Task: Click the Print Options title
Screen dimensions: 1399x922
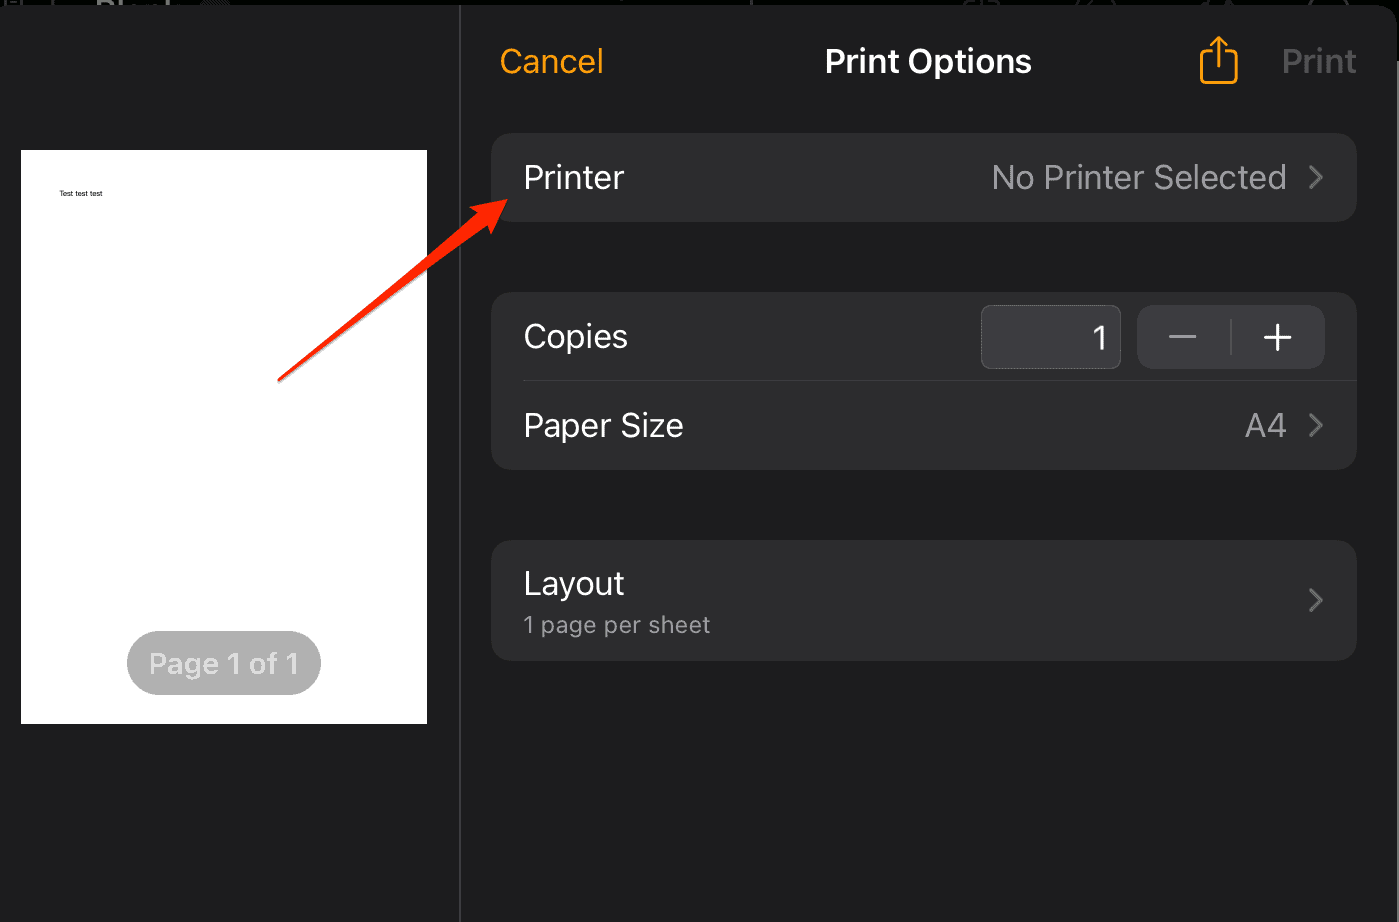Action: pyautogui.click(x=928, y=62)
